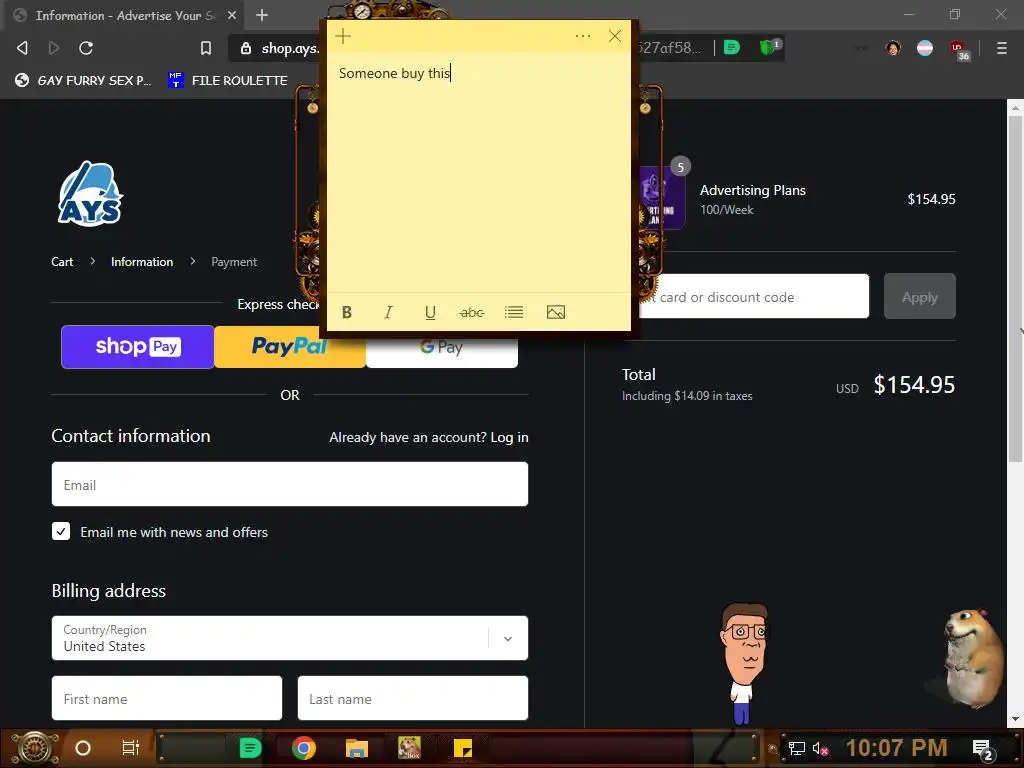Open Task View in taskbar
The width and height of the screenshot is (1024, 768).
(x=131, y=748)
